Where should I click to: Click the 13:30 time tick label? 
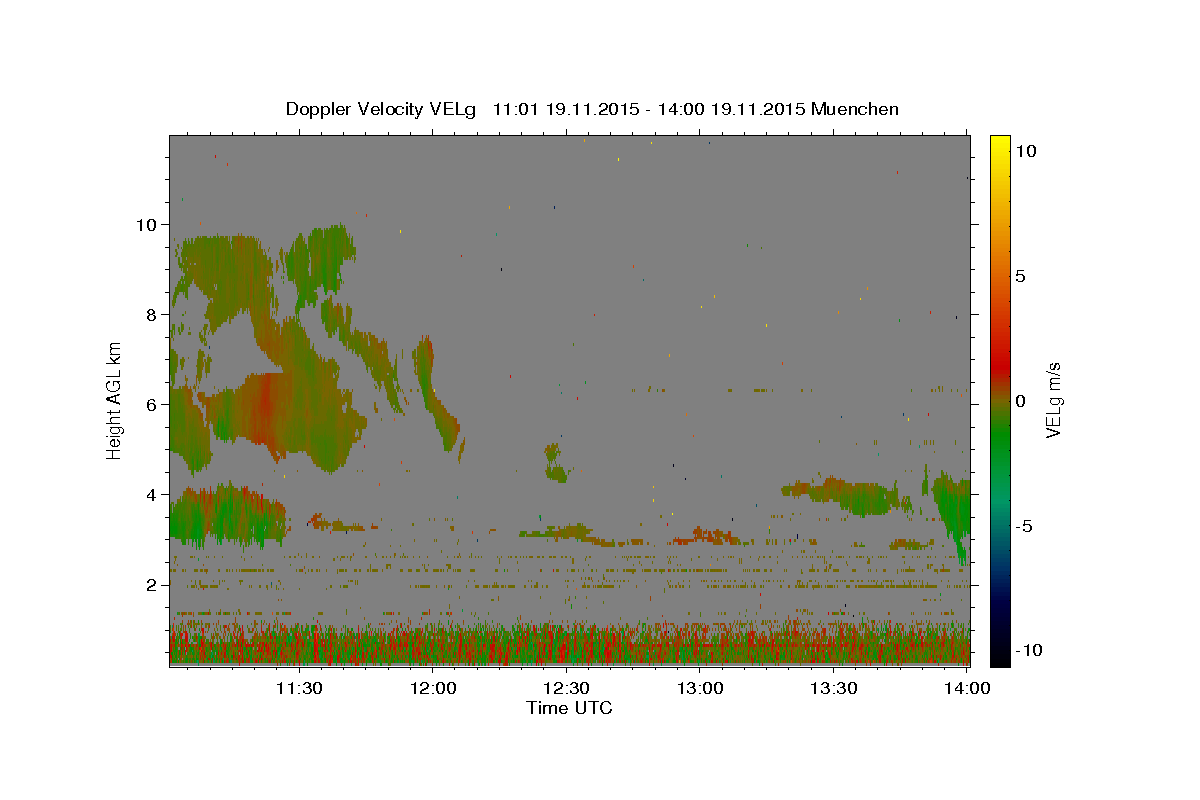833,688
